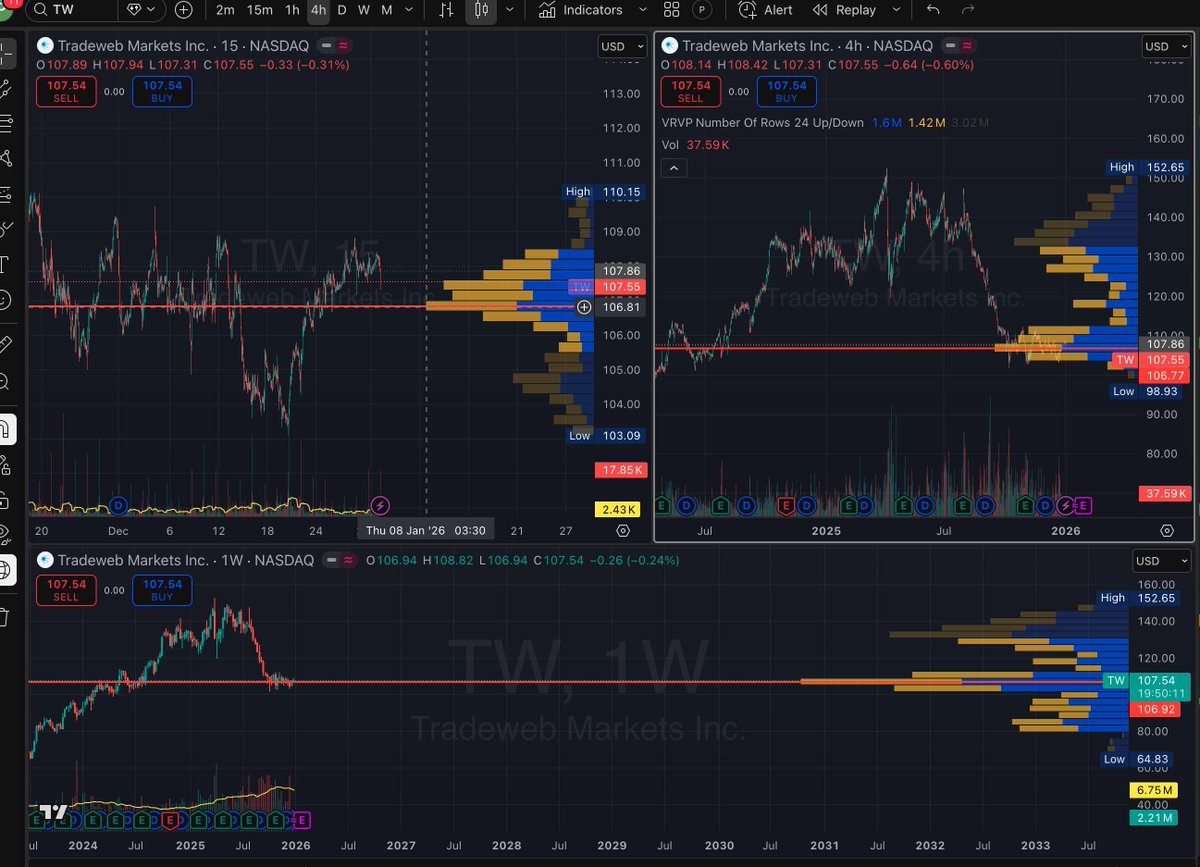The width and height of the screenshot is (1200, 867).
Task: Switch to the 2m interval
Action: [225, 10]
